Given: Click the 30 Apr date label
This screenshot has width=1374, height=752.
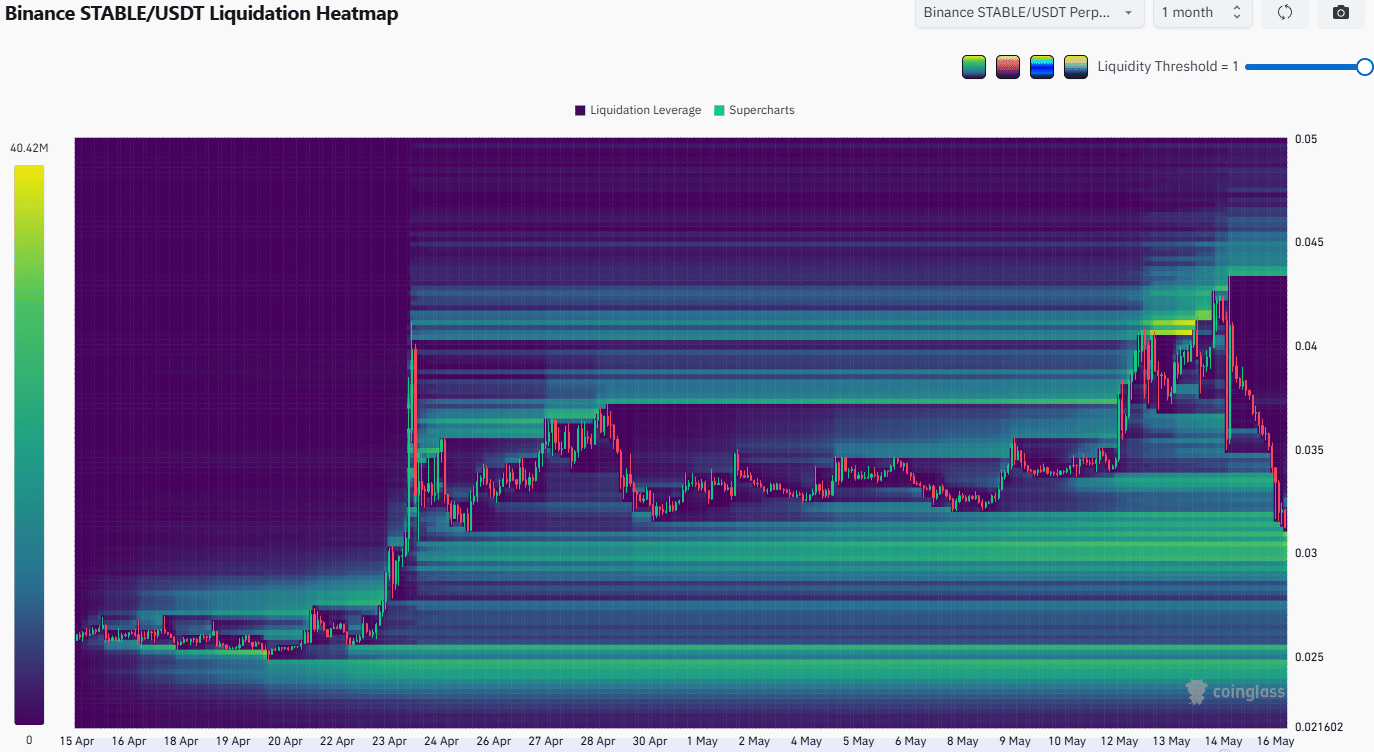Looking at the screenshot, I should (x=650, y=741).
